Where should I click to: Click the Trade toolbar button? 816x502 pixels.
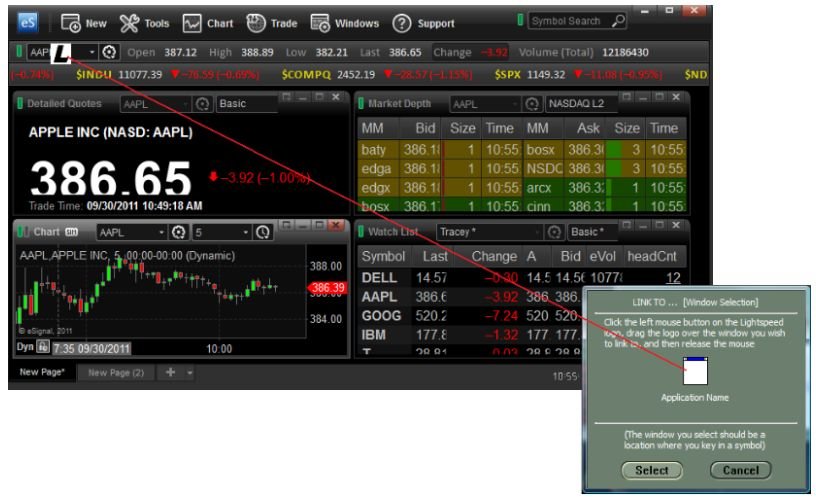pos(271,23)
